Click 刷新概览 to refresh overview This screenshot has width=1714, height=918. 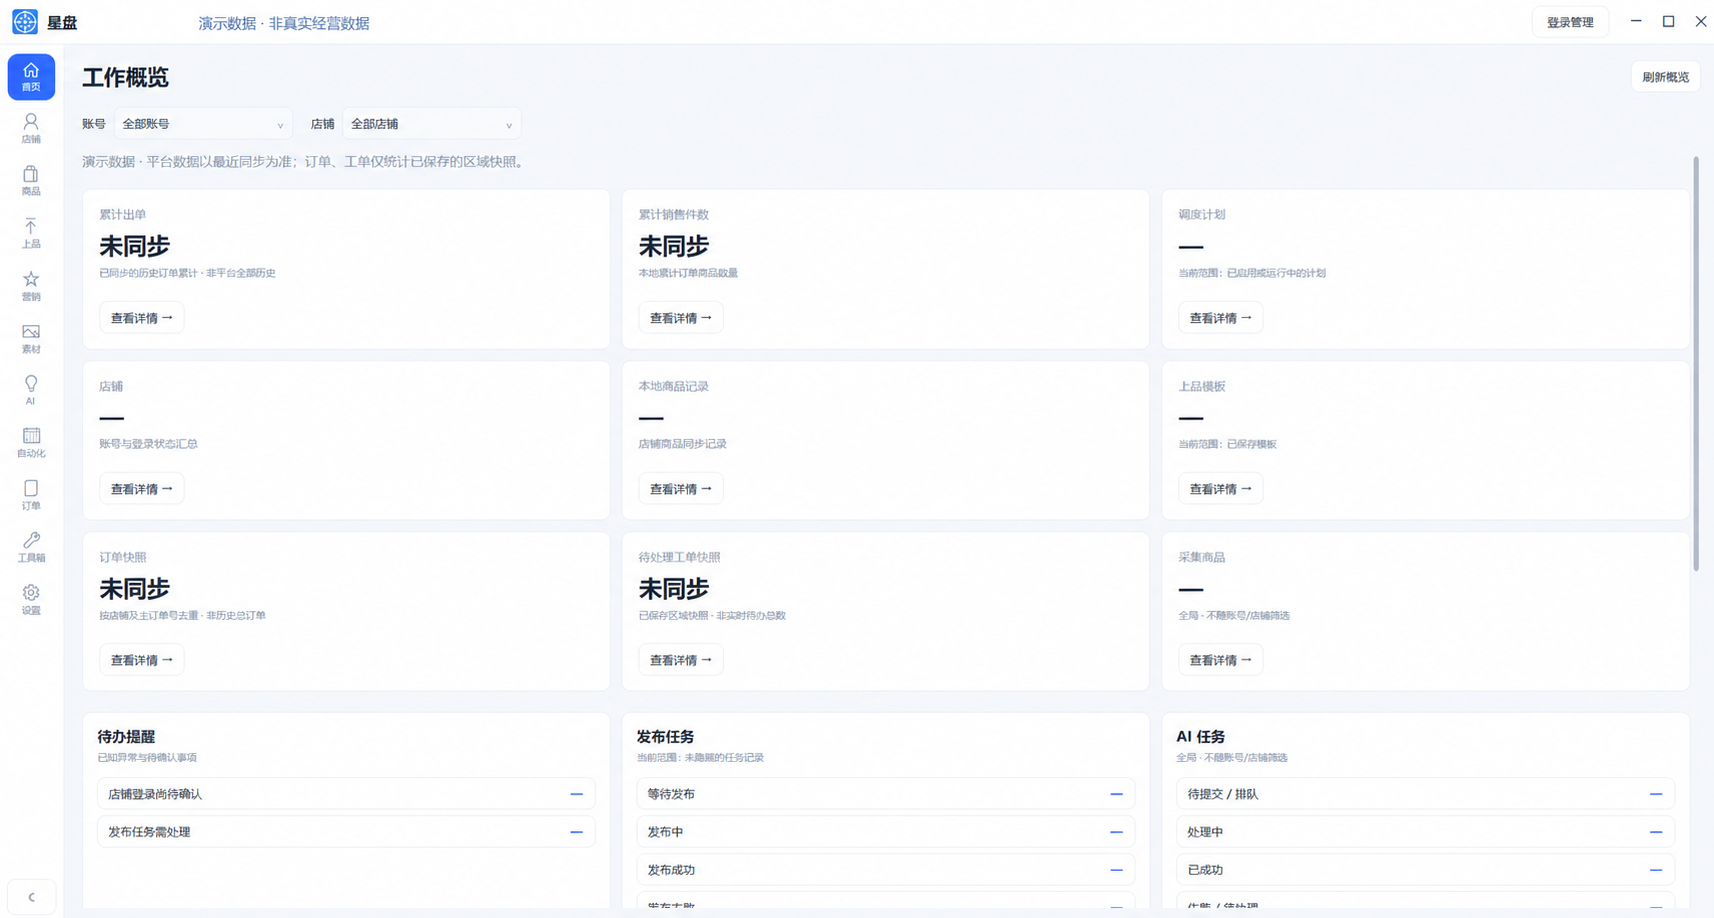(1665, 77)
